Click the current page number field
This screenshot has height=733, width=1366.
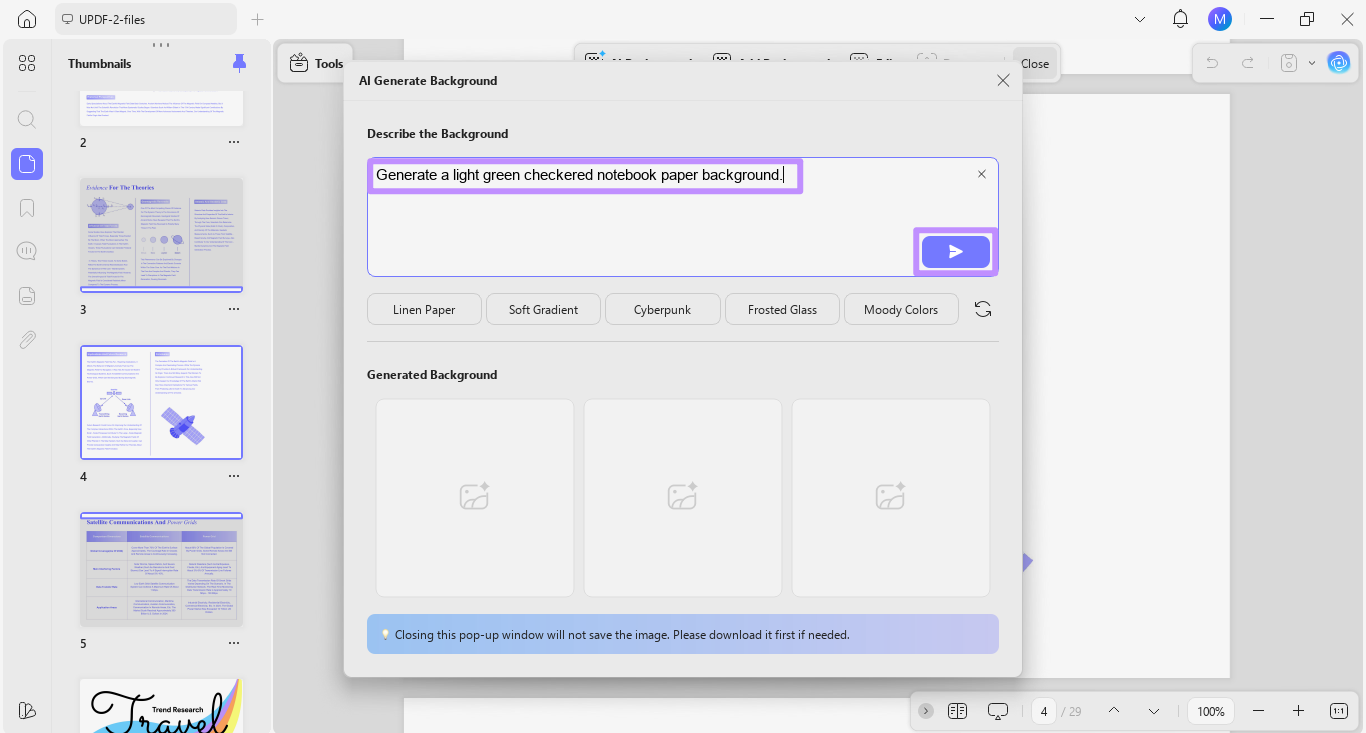point(1044,711)
